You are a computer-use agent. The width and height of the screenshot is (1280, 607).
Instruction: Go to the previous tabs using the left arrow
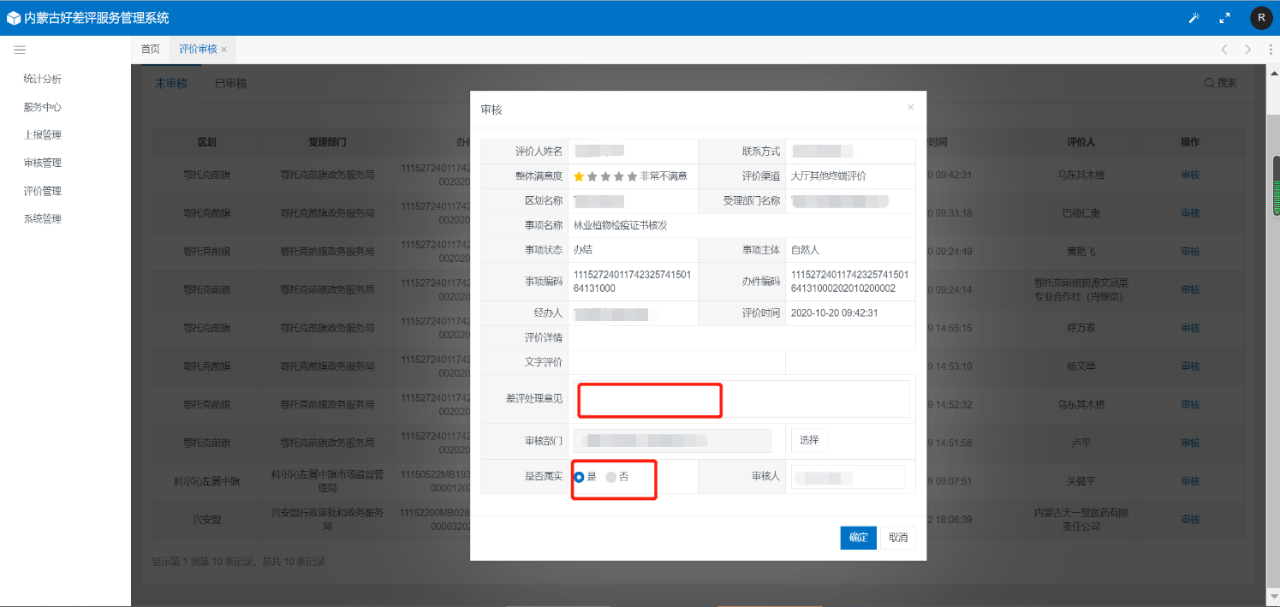[1224, 49]
